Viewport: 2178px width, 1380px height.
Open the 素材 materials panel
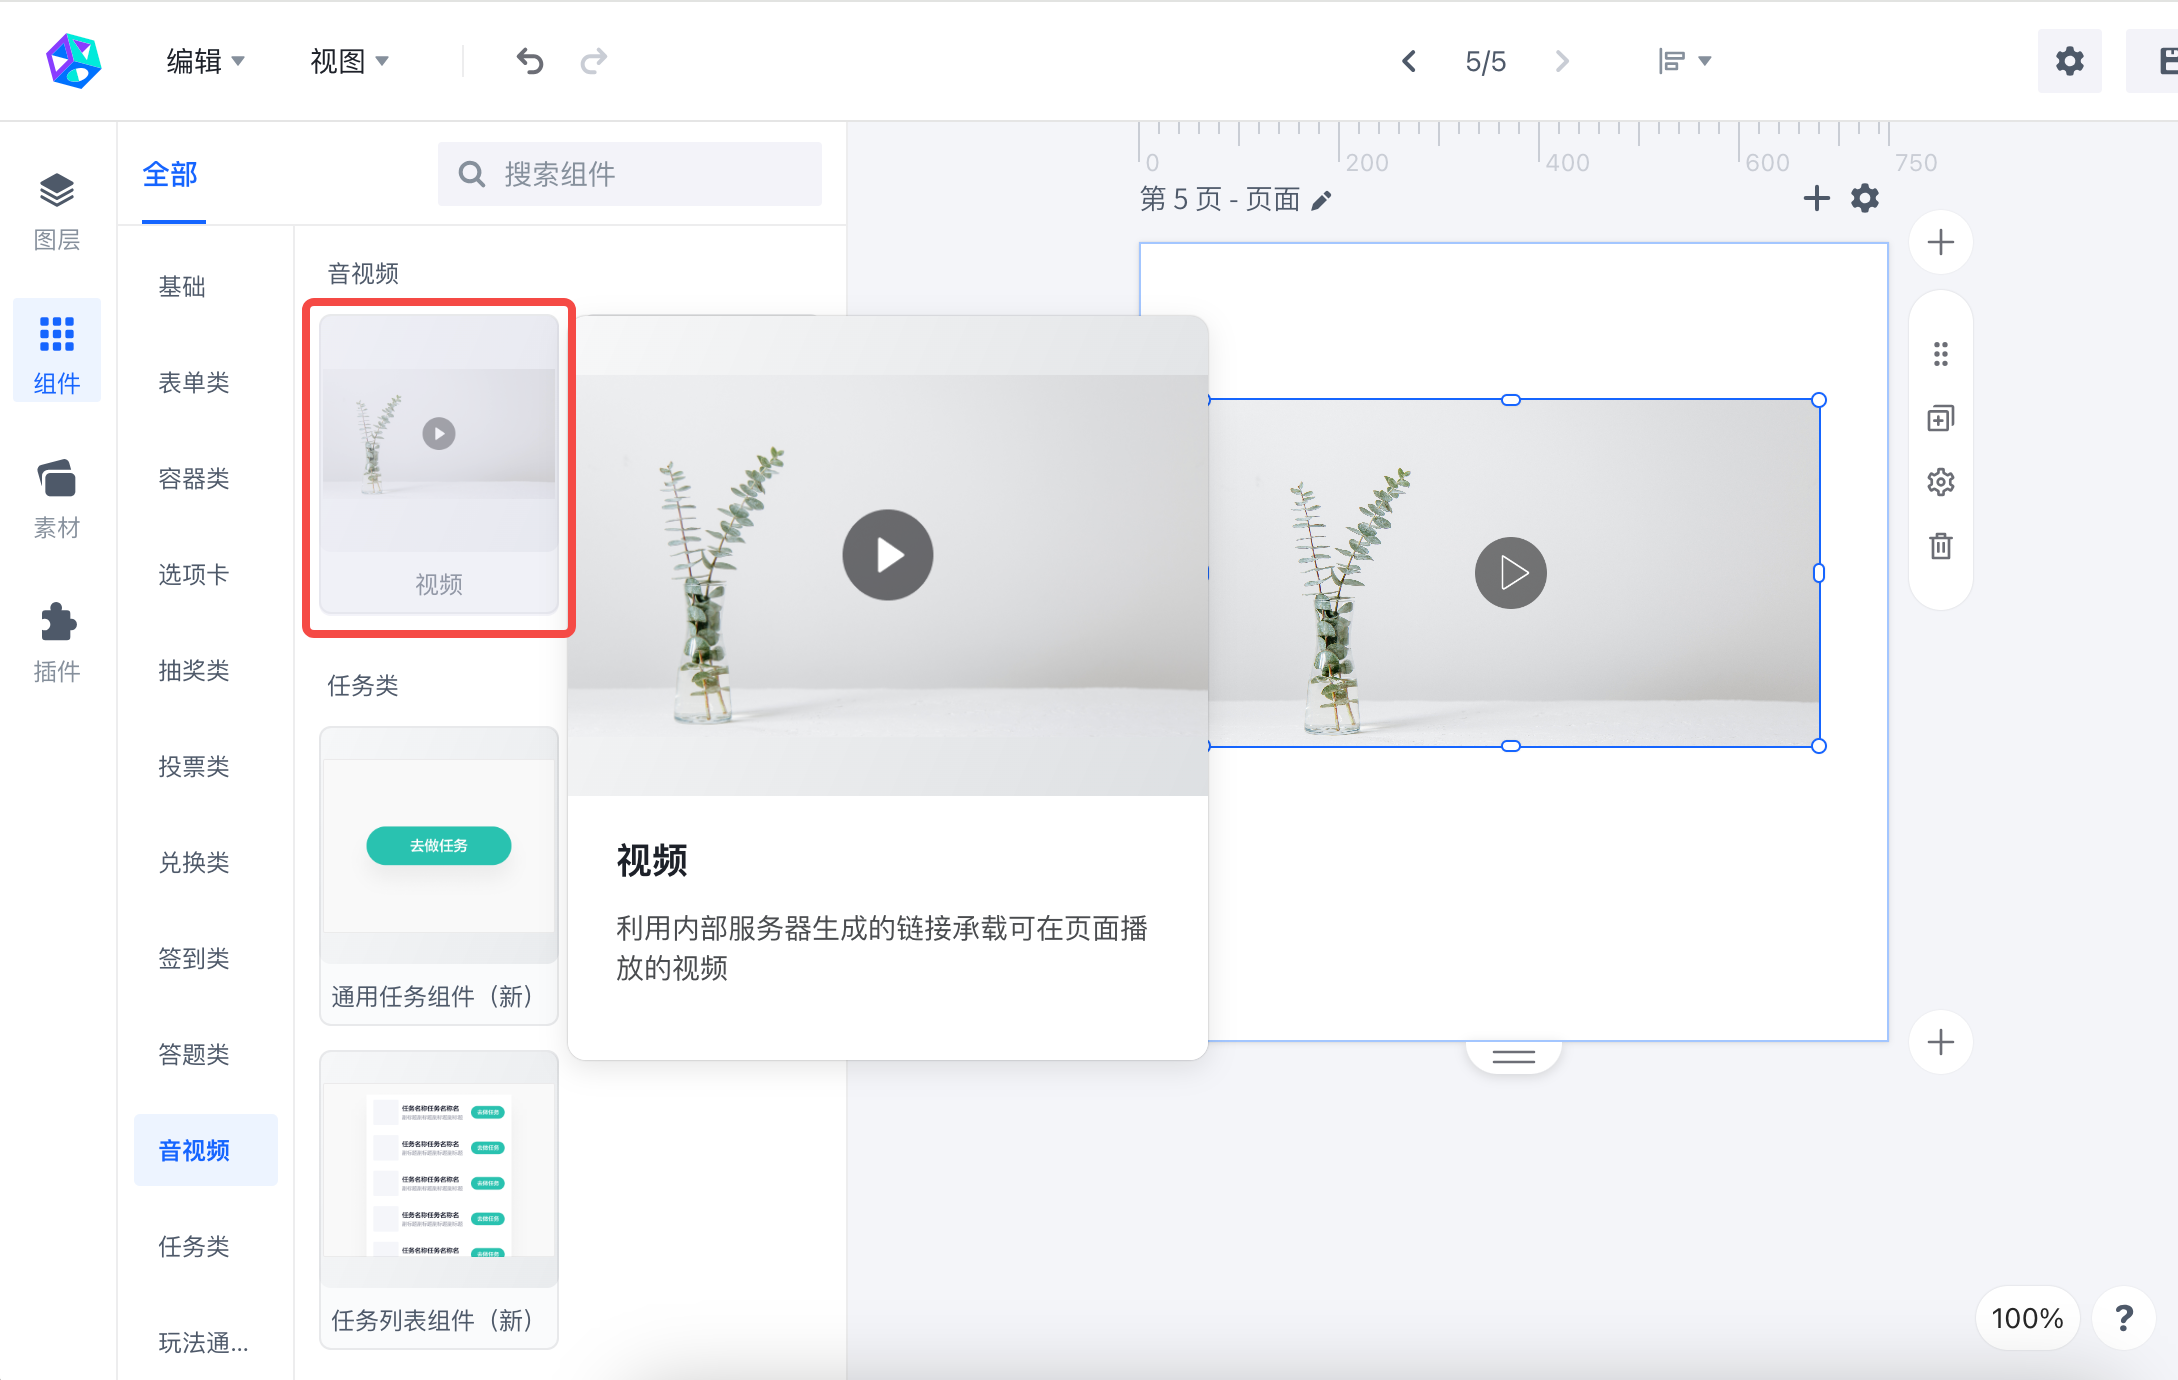tap(57, 498)
